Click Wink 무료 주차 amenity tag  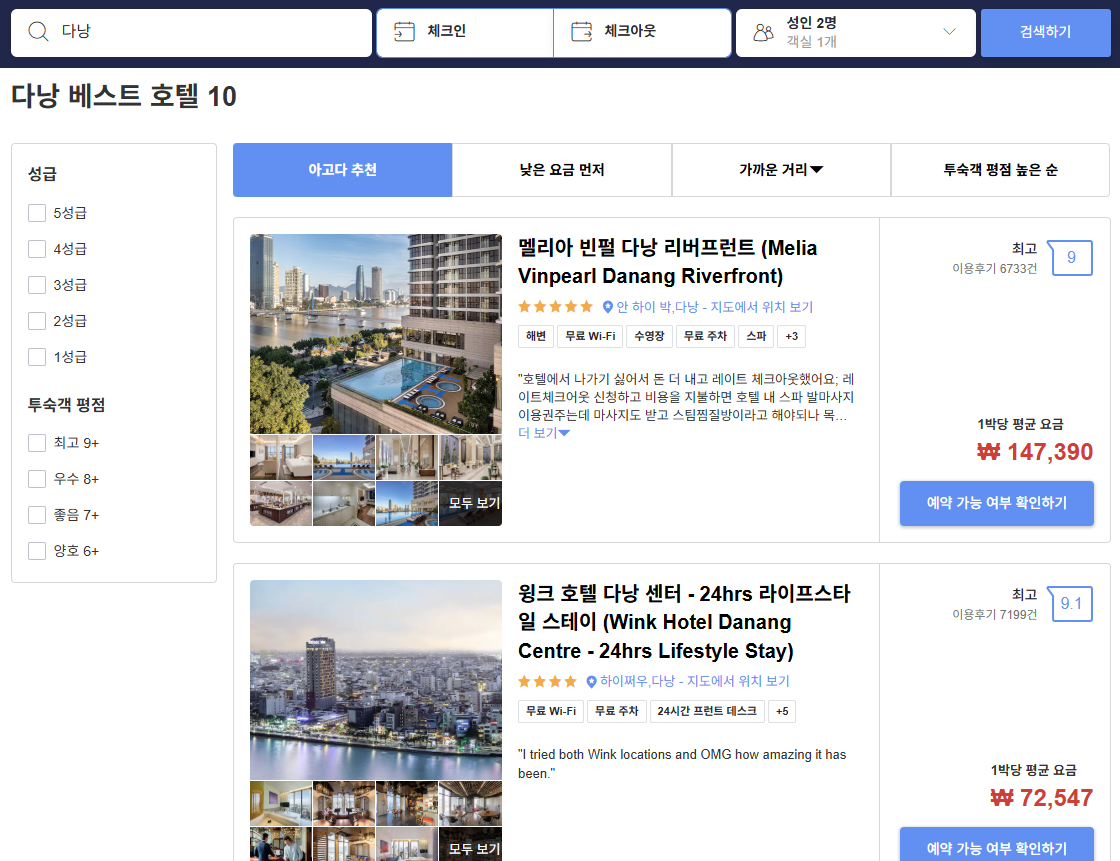[616, 712]
